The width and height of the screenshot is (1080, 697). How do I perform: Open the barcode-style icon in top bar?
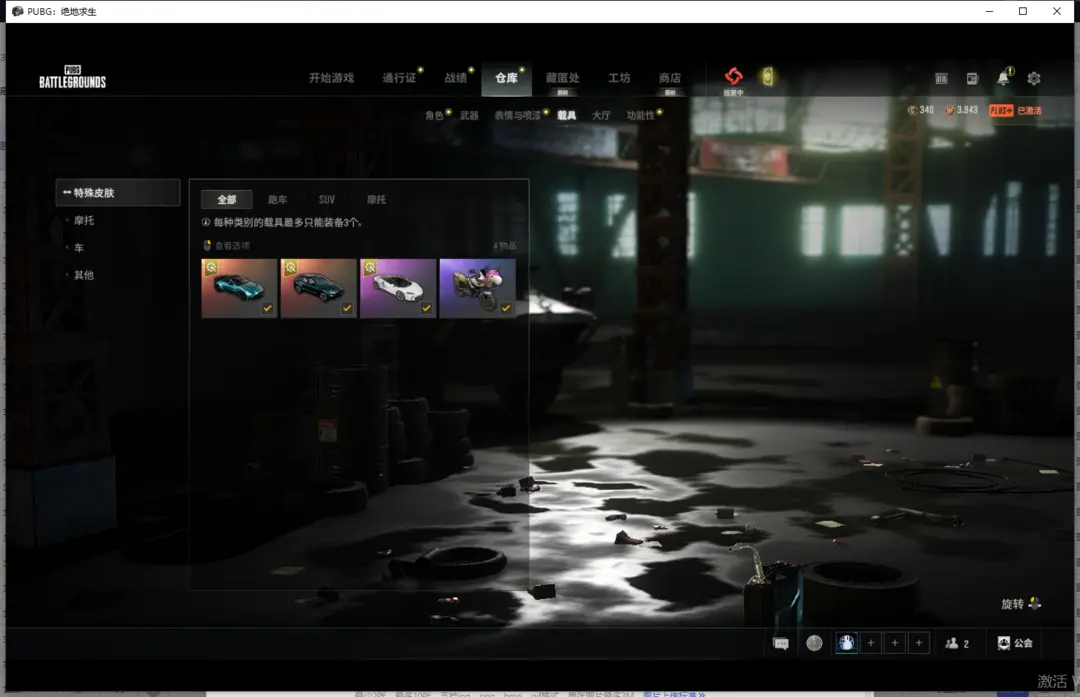click(x=942, y=79)
